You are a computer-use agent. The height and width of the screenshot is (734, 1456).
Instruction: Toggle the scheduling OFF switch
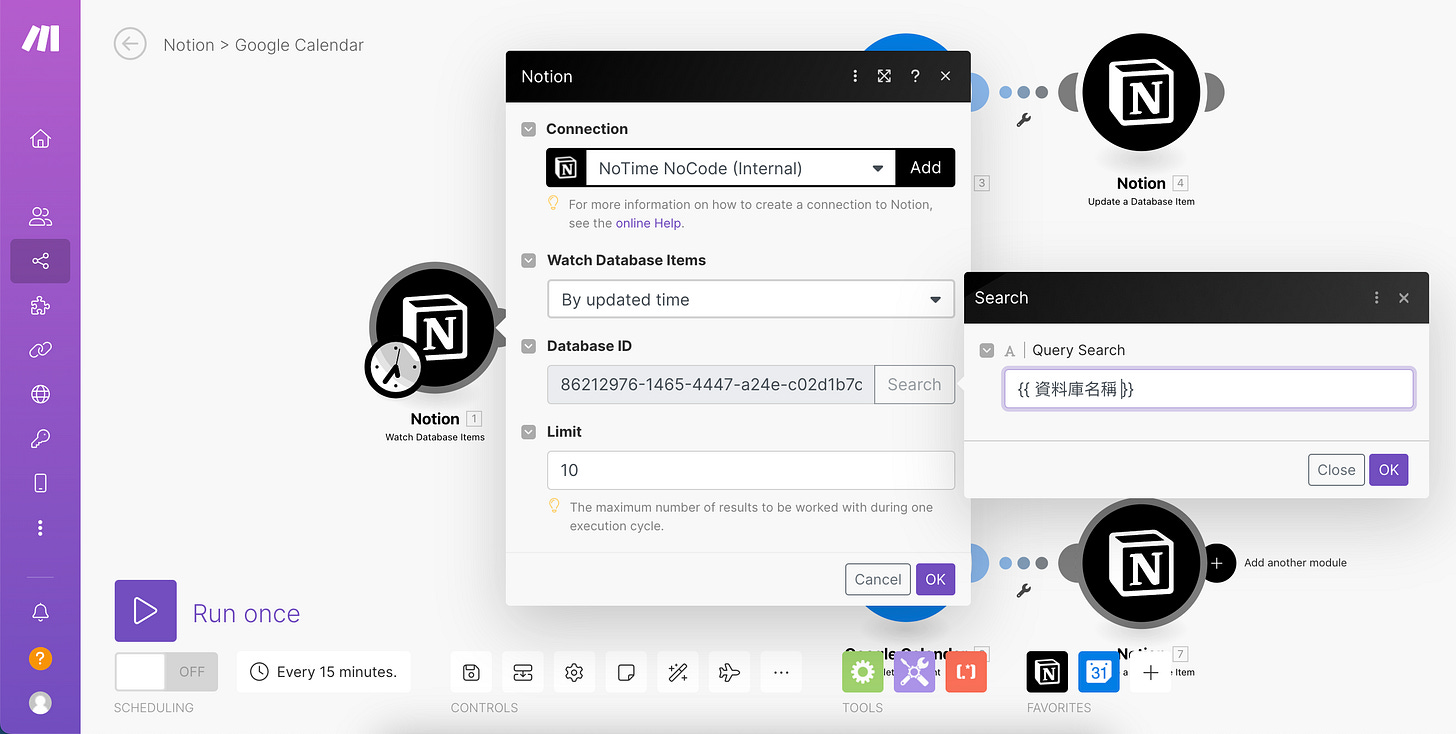(x=166, y=671)
